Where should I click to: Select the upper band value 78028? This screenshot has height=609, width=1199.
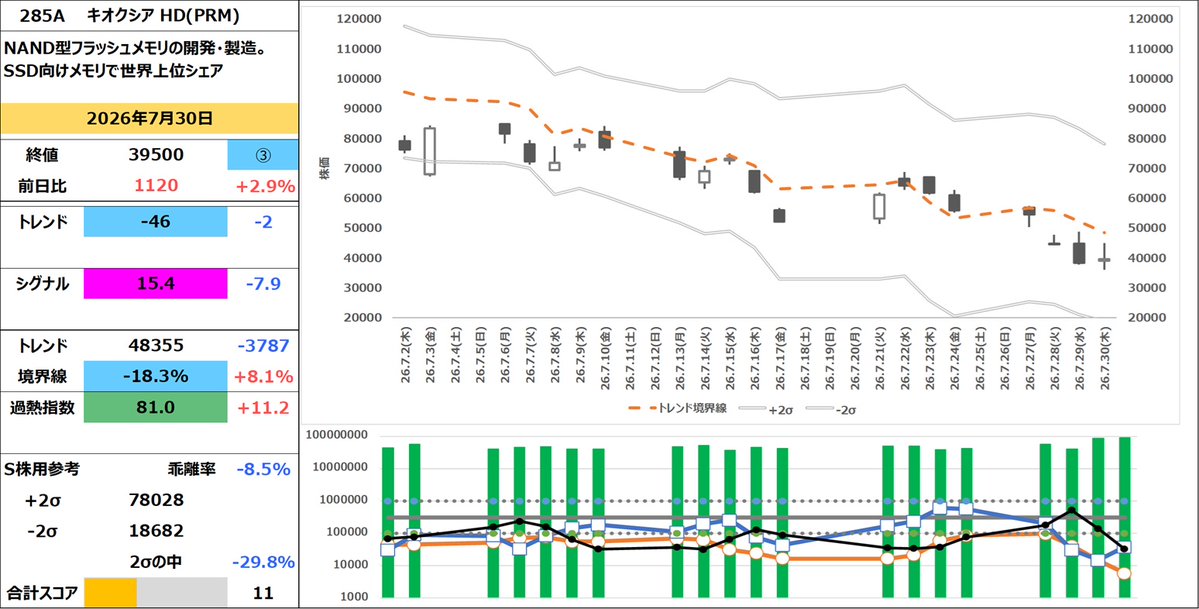pos(157,500)
